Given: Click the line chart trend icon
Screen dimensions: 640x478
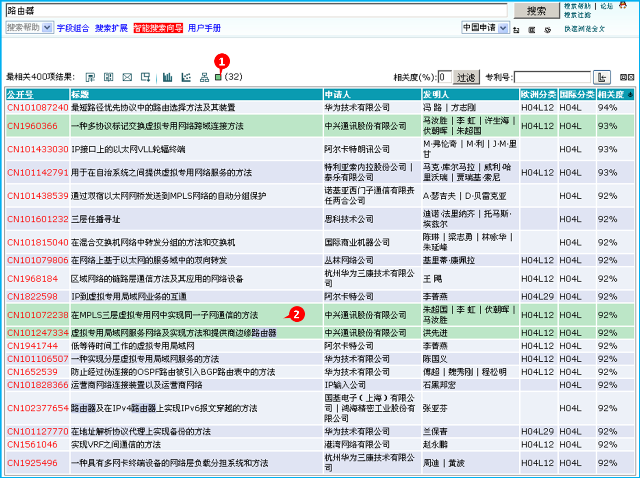Looking at the screenshot, I should (185, 77).
